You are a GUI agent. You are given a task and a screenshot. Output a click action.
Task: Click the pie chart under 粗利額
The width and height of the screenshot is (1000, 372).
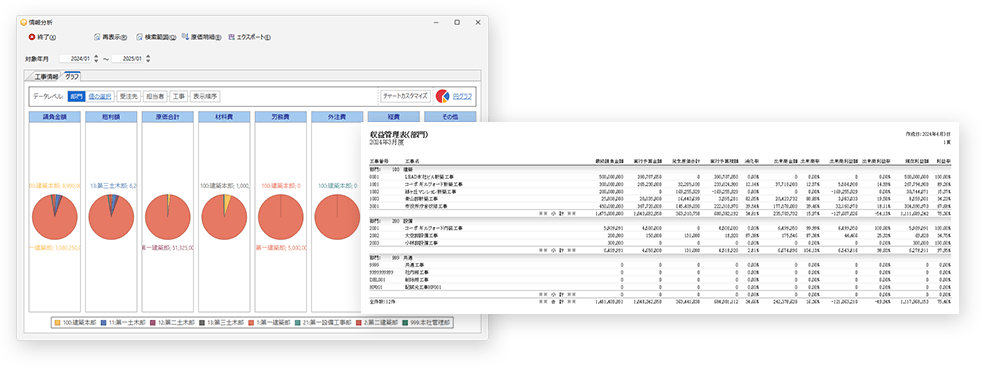(x=111, y=217)
